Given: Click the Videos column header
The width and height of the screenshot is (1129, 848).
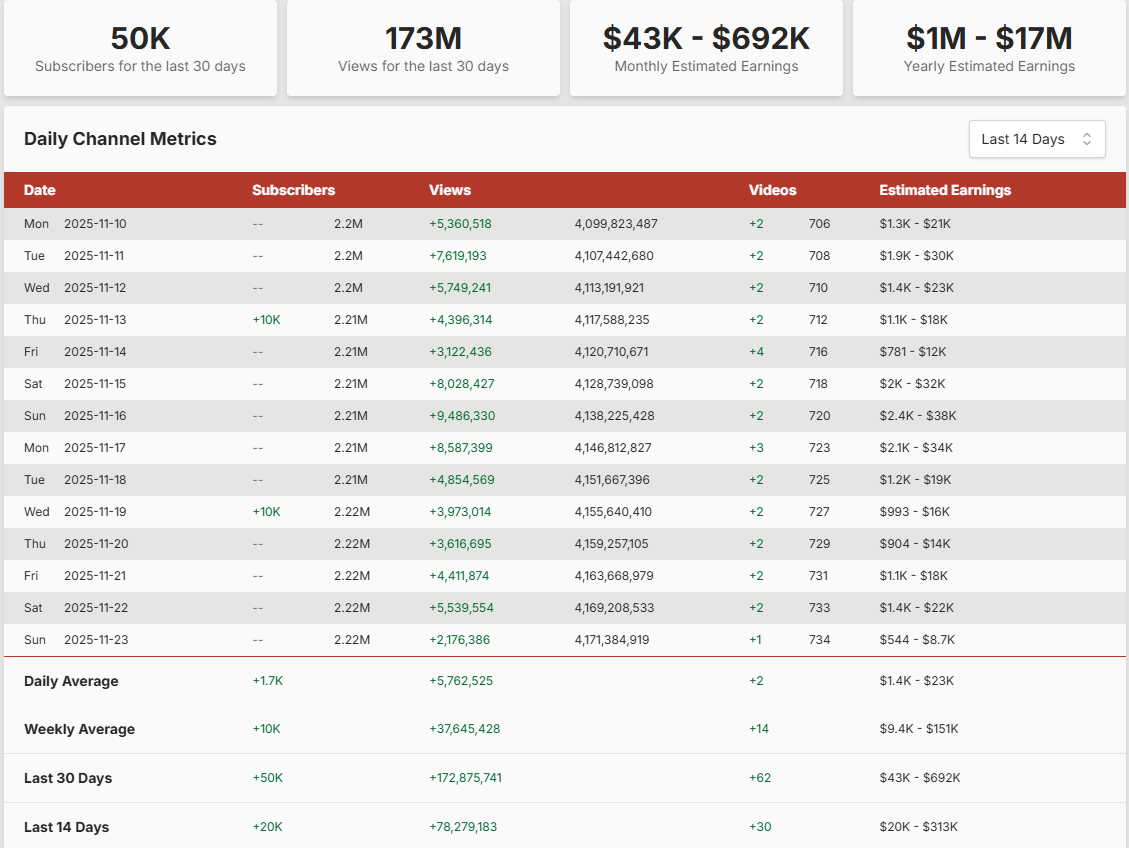Looking at the screenshot, I should pyautogui.click(x=772, y=190).
